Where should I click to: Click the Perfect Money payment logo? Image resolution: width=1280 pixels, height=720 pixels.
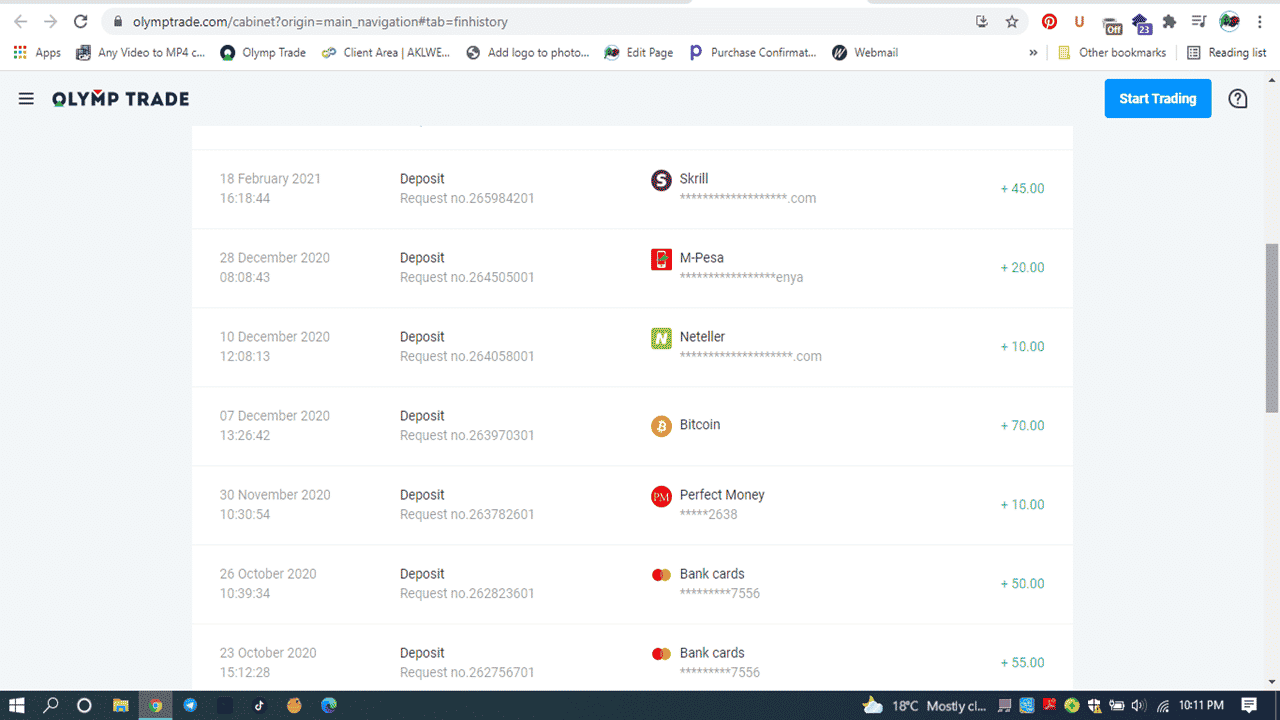(661, 496)
